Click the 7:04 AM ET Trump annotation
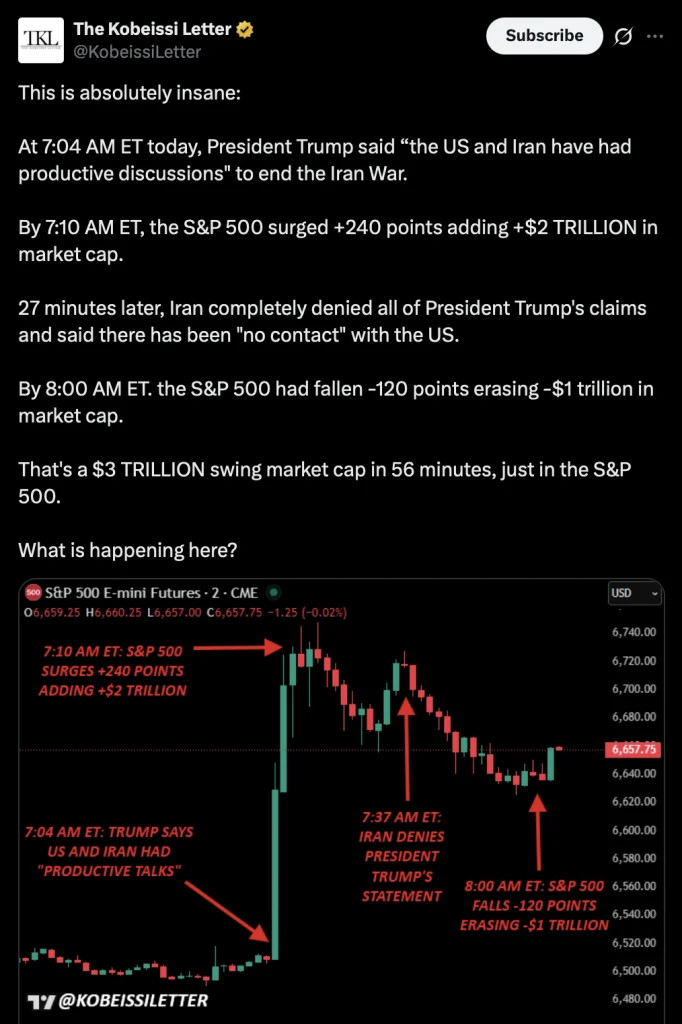This screenshot has width=682, height=1024. pos(110,852)
